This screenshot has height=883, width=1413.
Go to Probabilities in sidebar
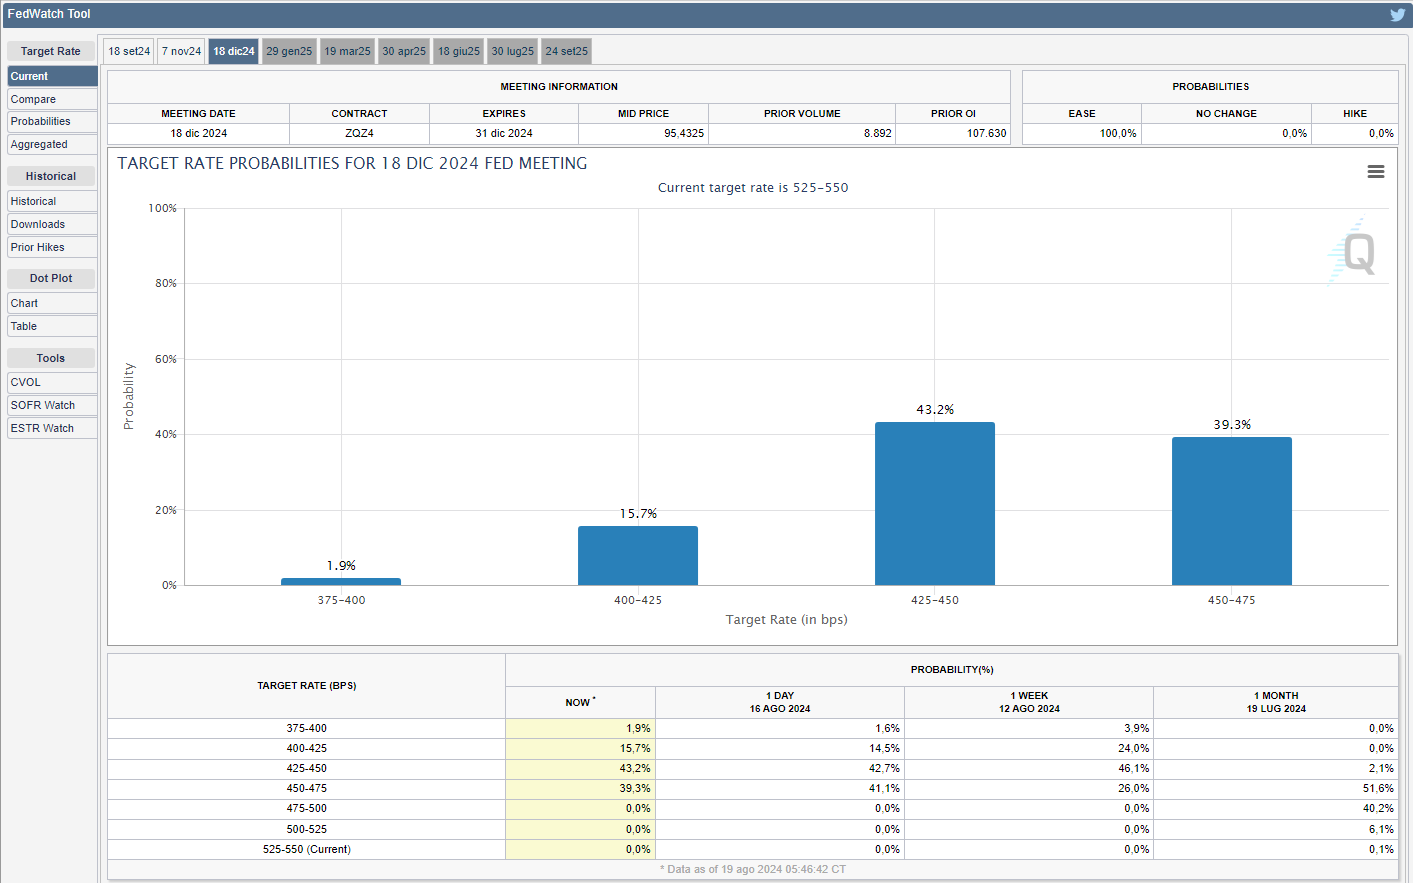(52, 121)
